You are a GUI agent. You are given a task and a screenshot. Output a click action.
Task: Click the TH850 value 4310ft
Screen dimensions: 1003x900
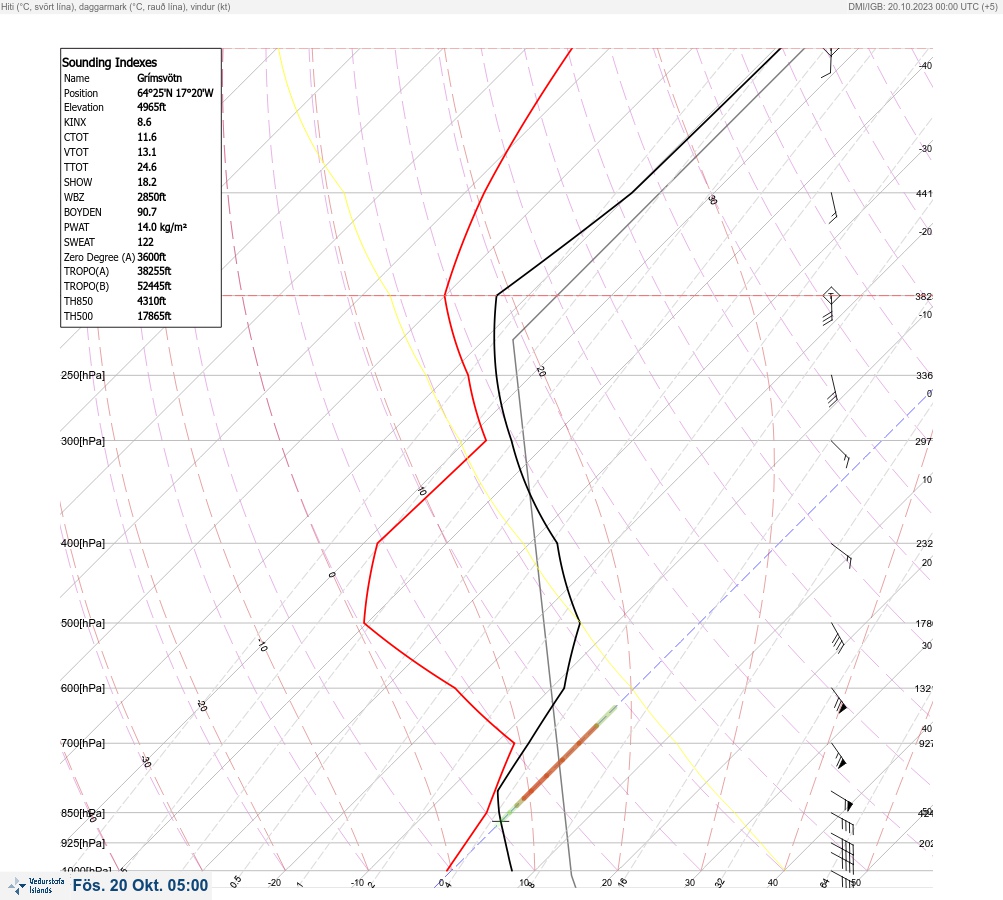(152, 301)
